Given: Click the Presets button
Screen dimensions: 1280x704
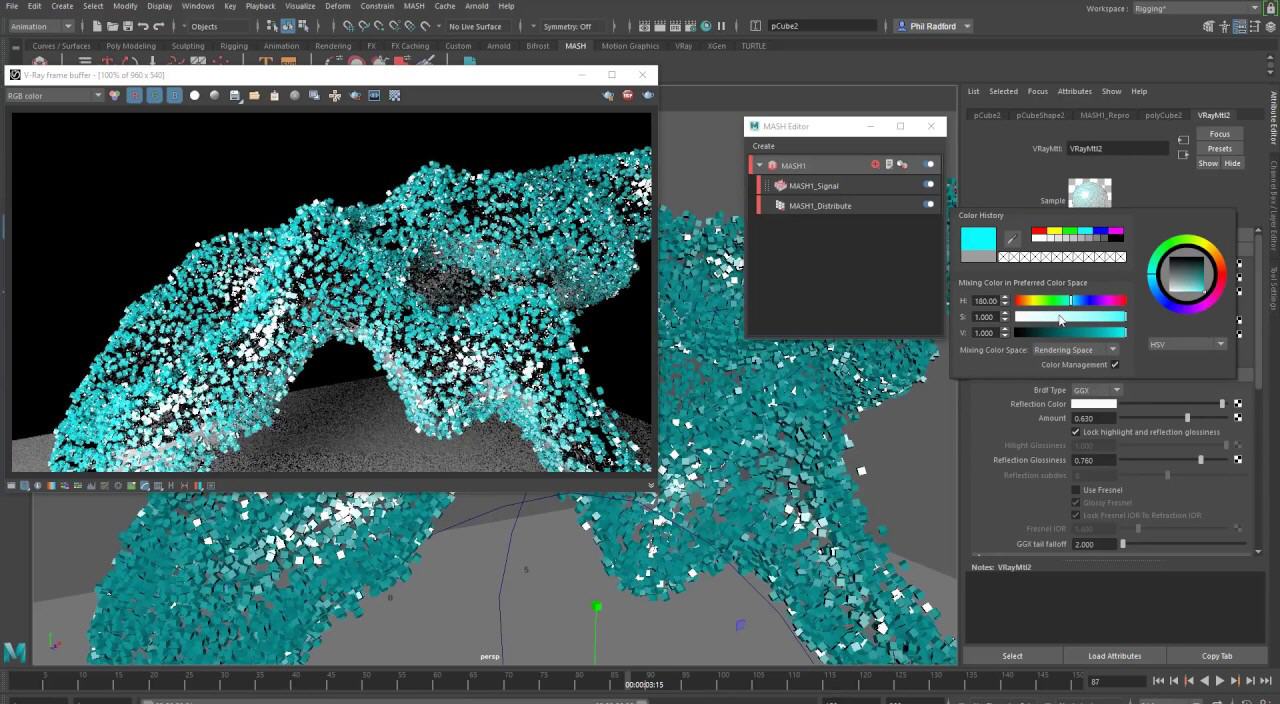Looking at the screenshot, I should coord(1220,149).
